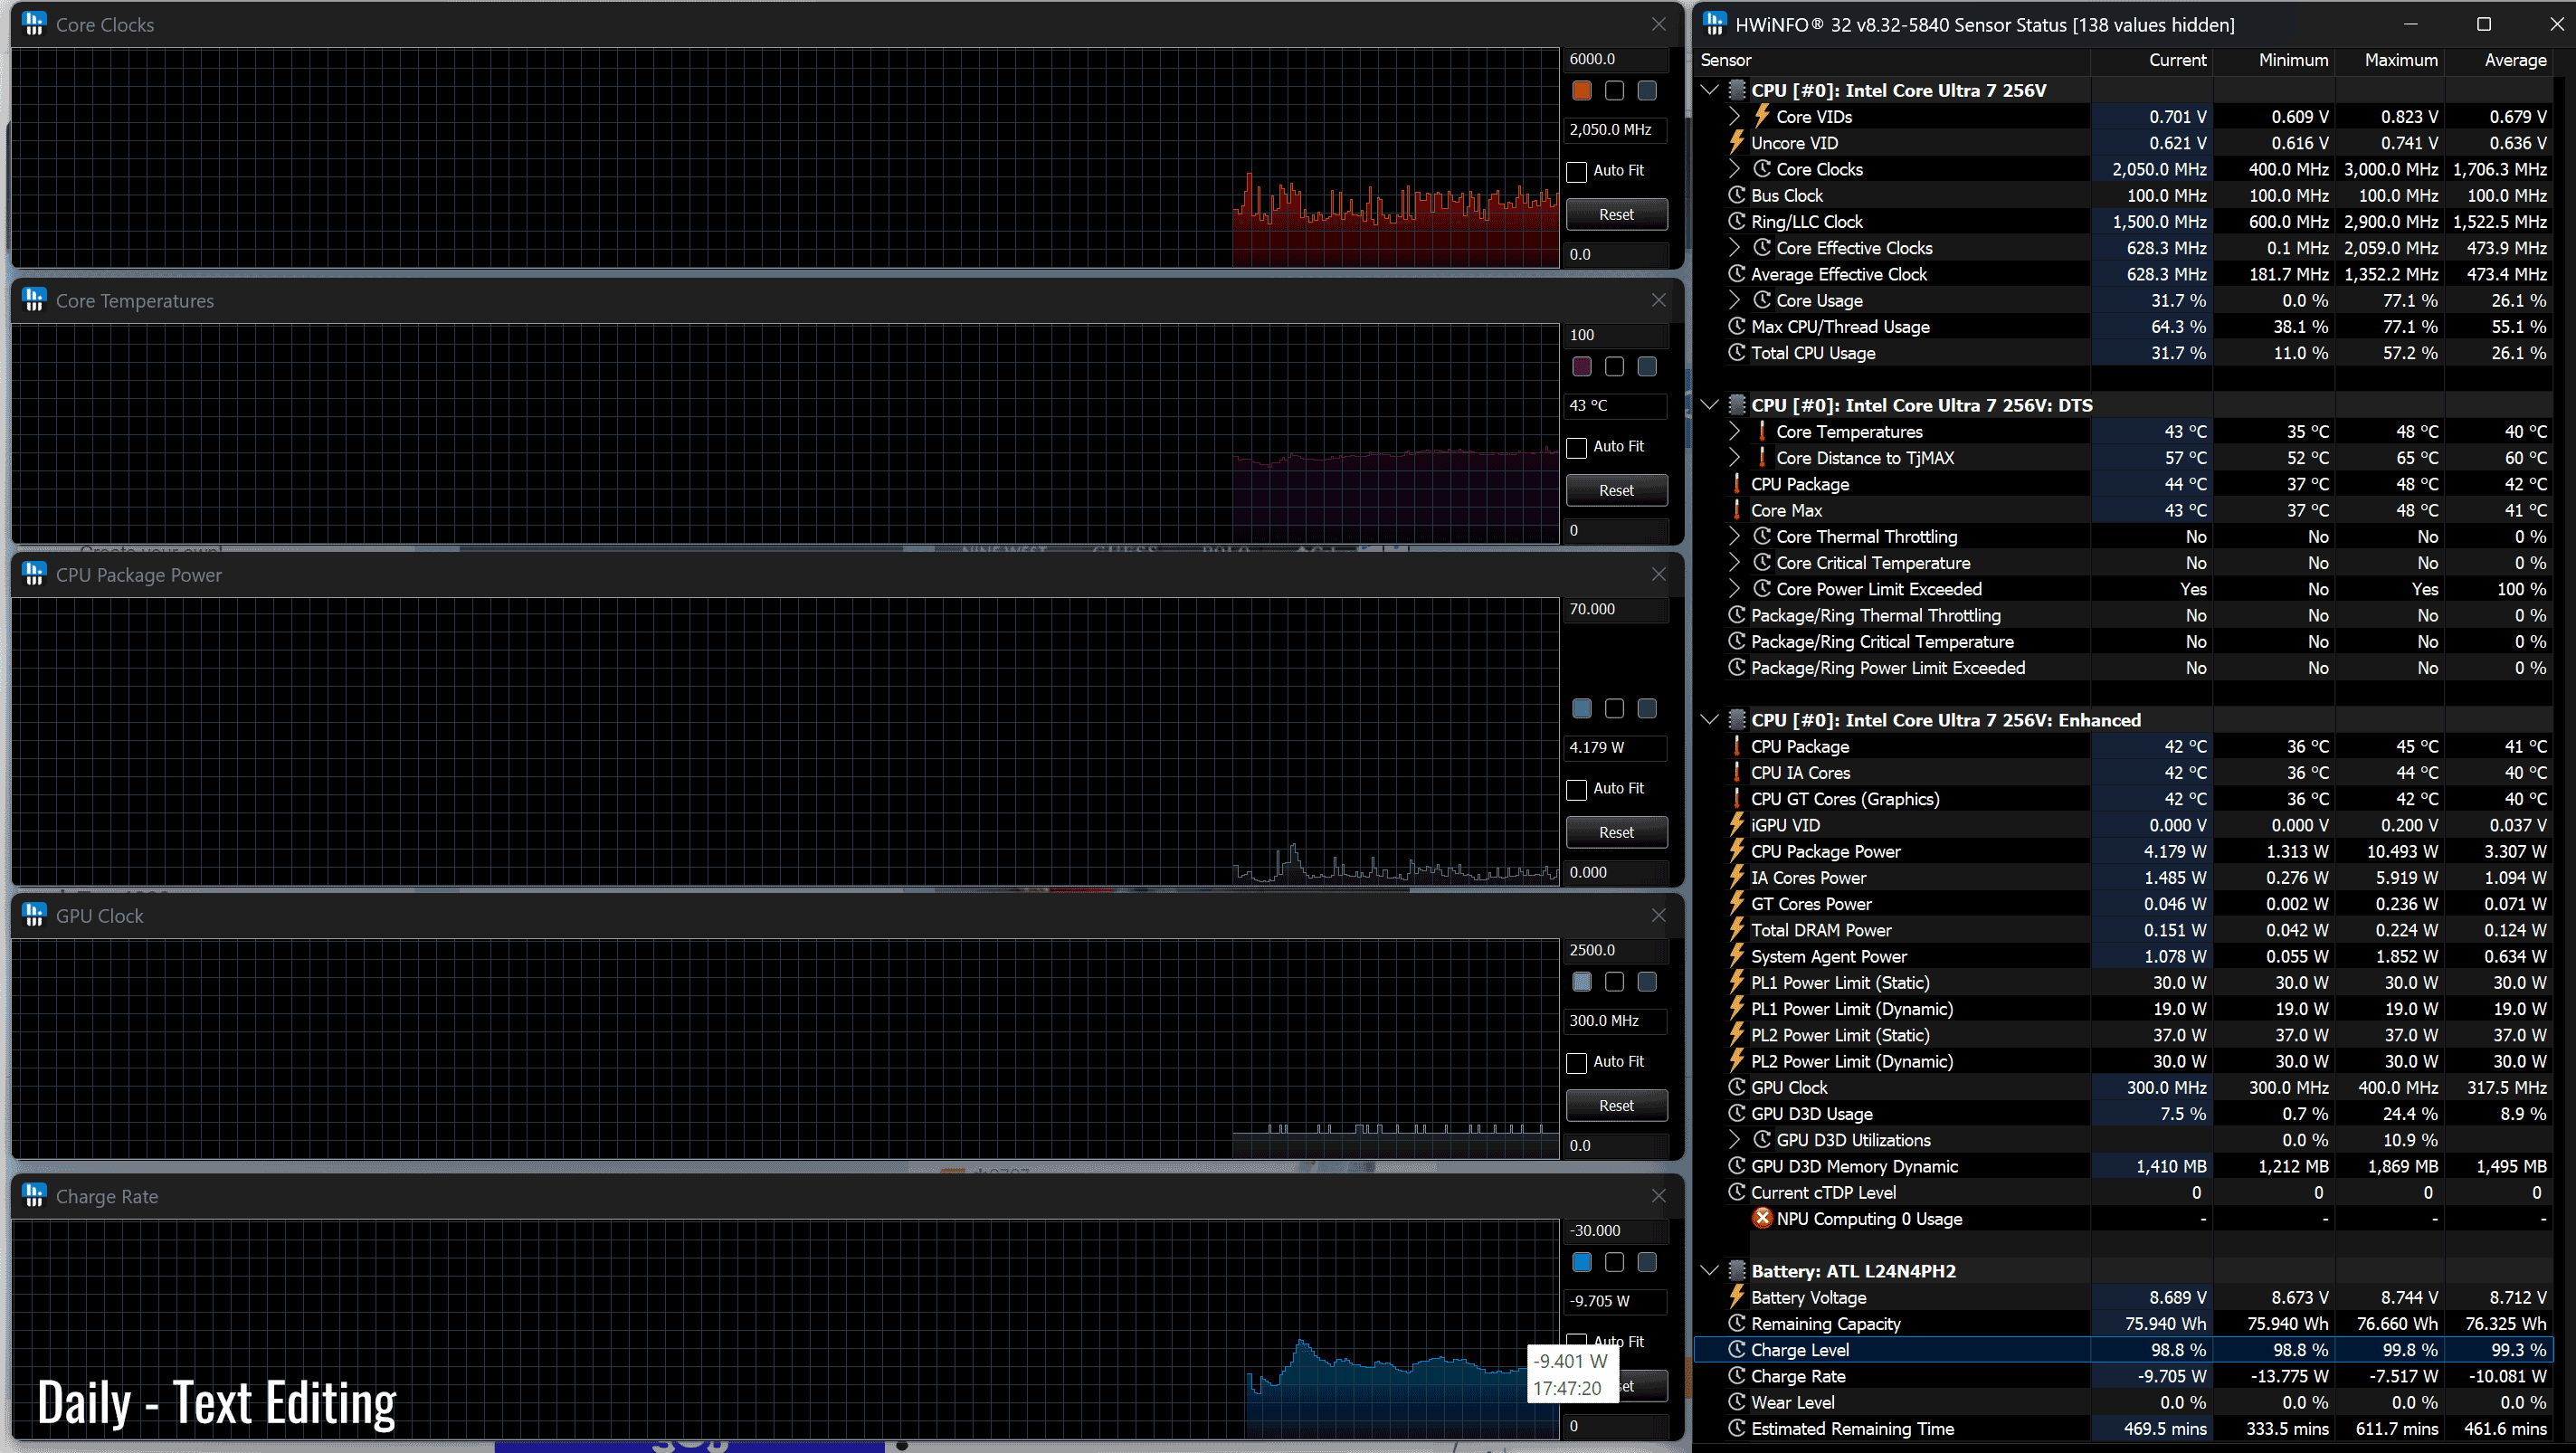Click the lightning icon next to Uncore VID

click(1737, 143)
